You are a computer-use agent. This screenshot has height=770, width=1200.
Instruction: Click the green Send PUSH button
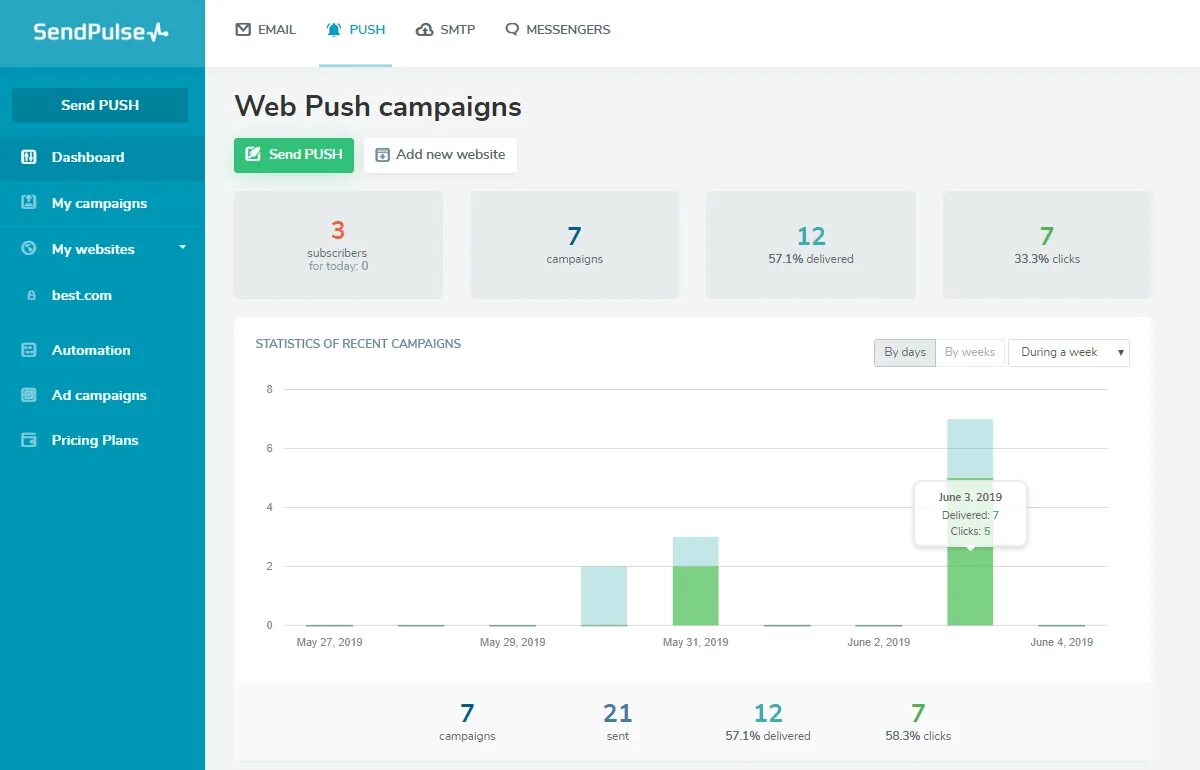(294, 155)
